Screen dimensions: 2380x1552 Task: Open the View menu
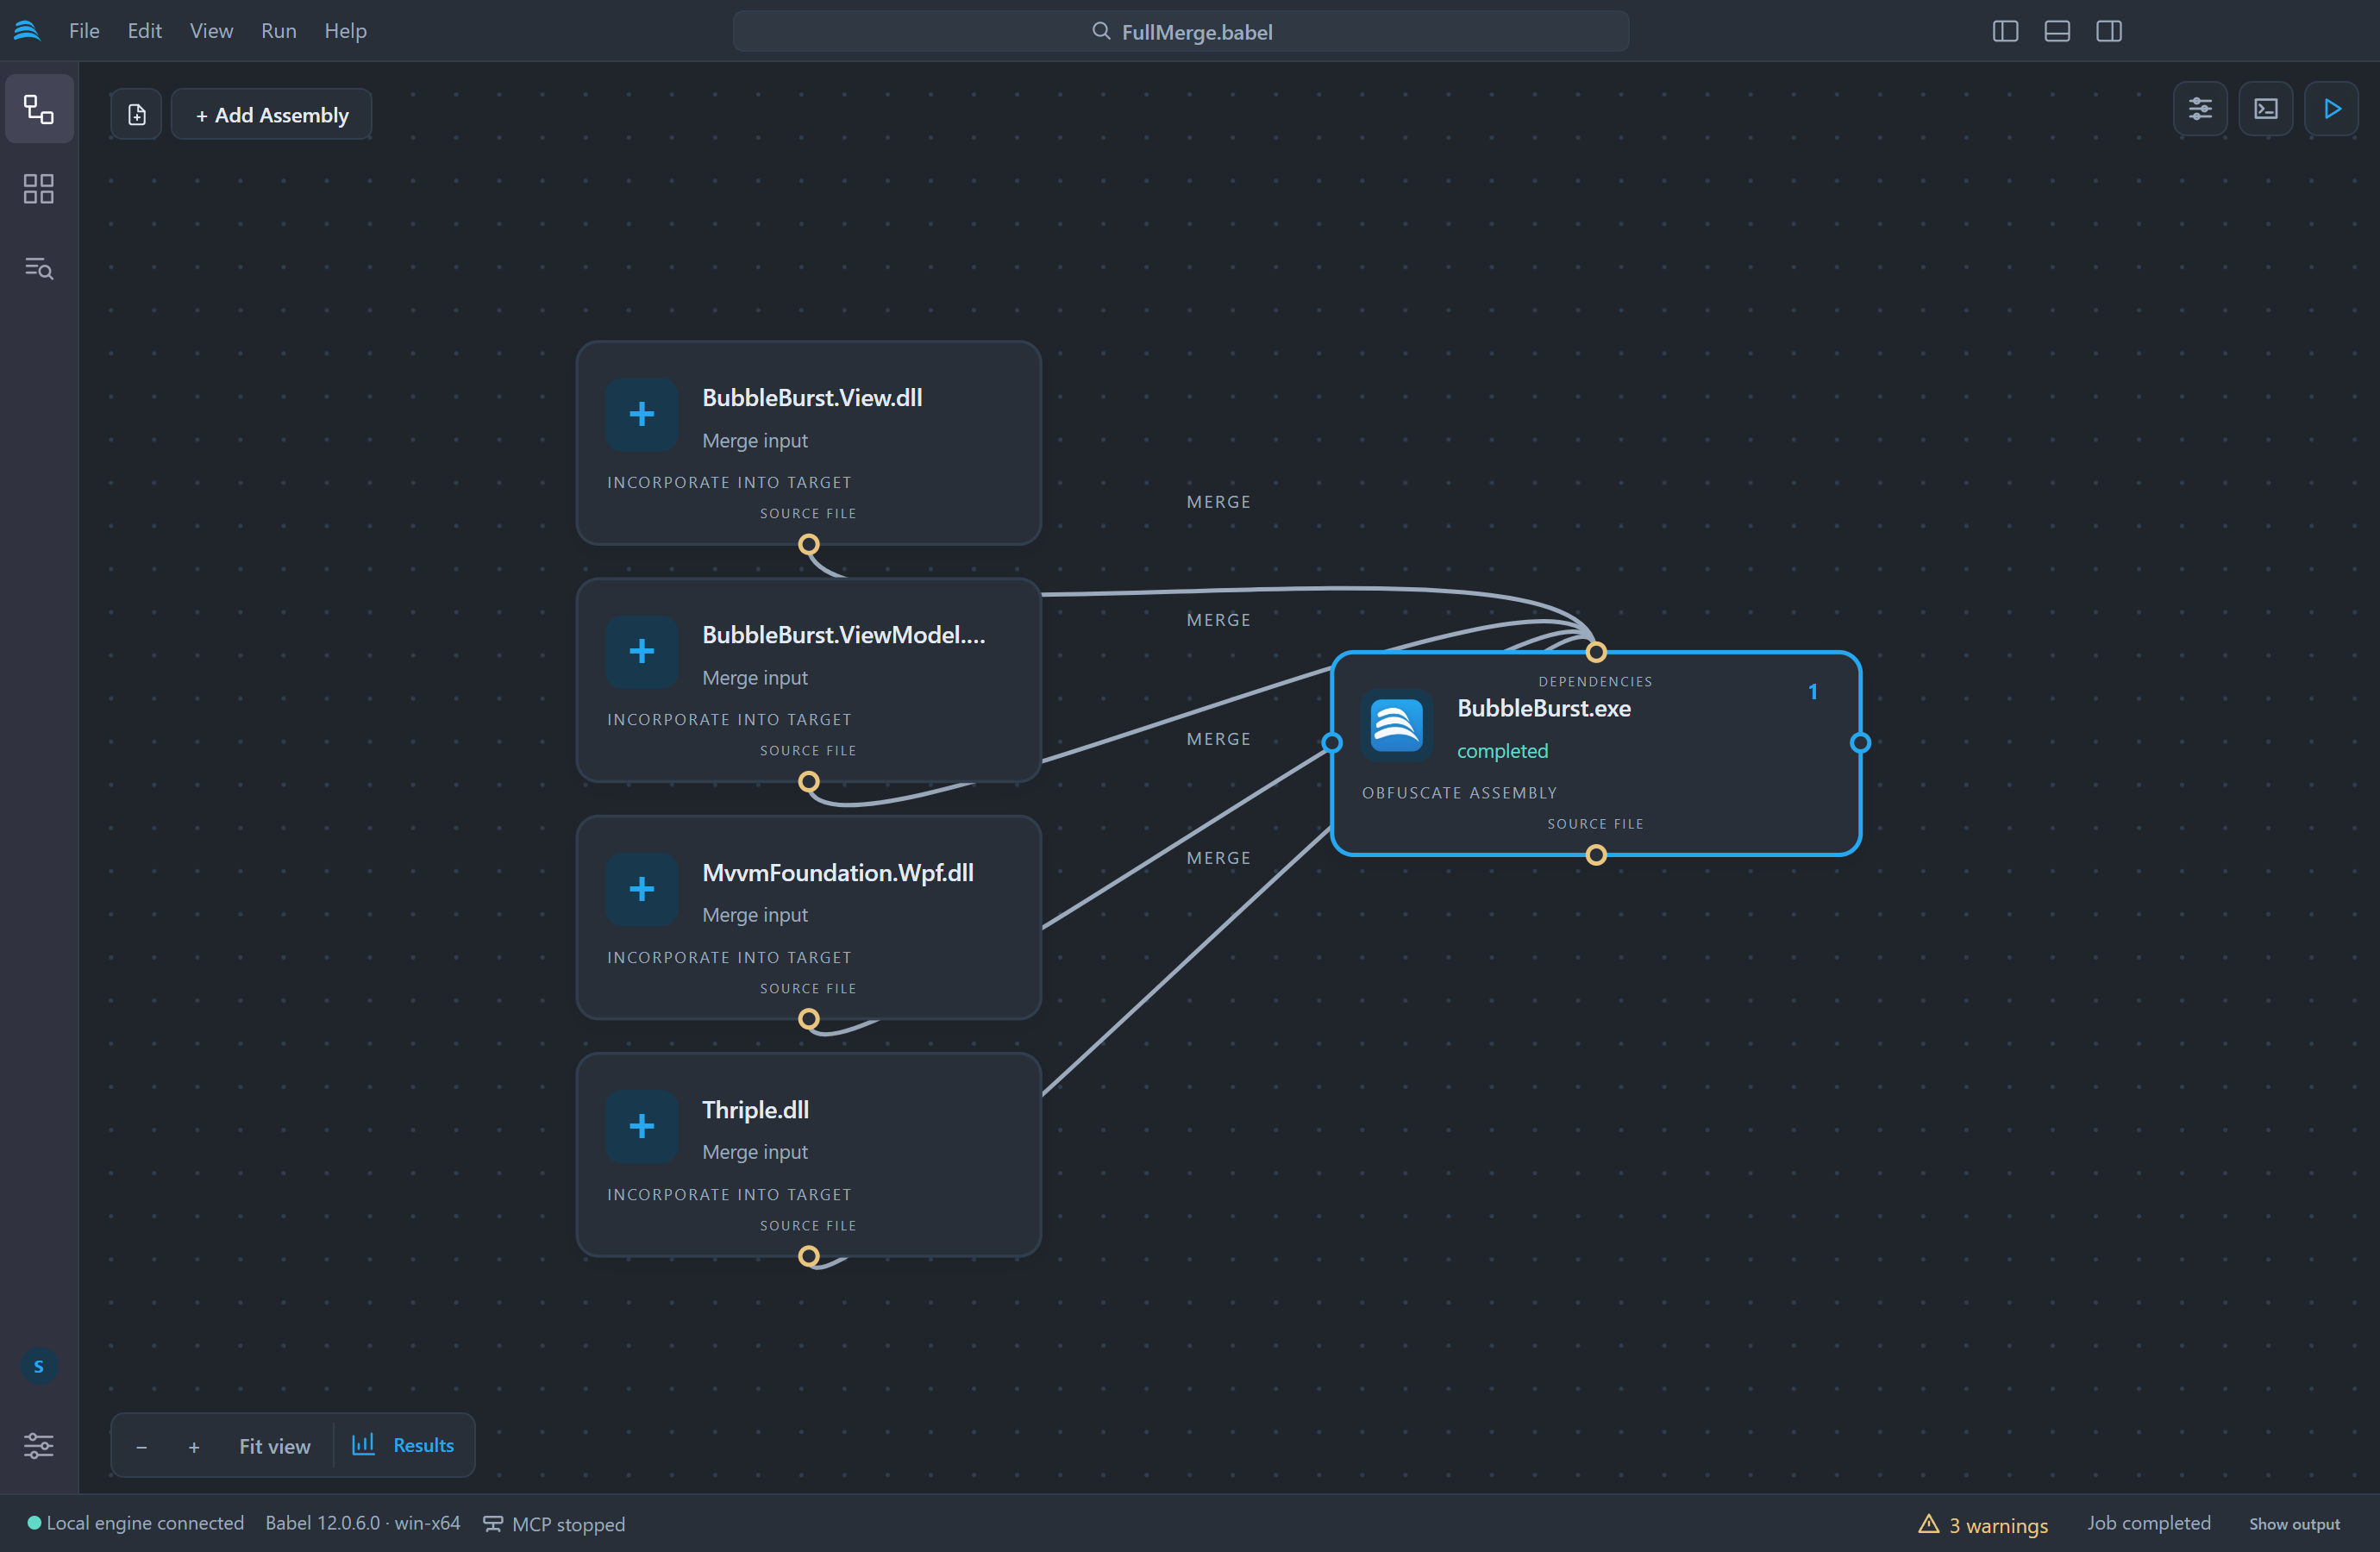click(x=211, y=31)
